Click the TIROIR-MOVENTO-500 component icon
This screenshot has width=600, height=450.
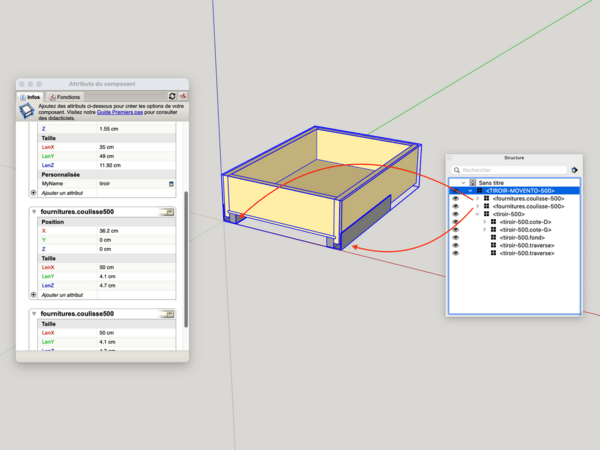tap(479, 191)
